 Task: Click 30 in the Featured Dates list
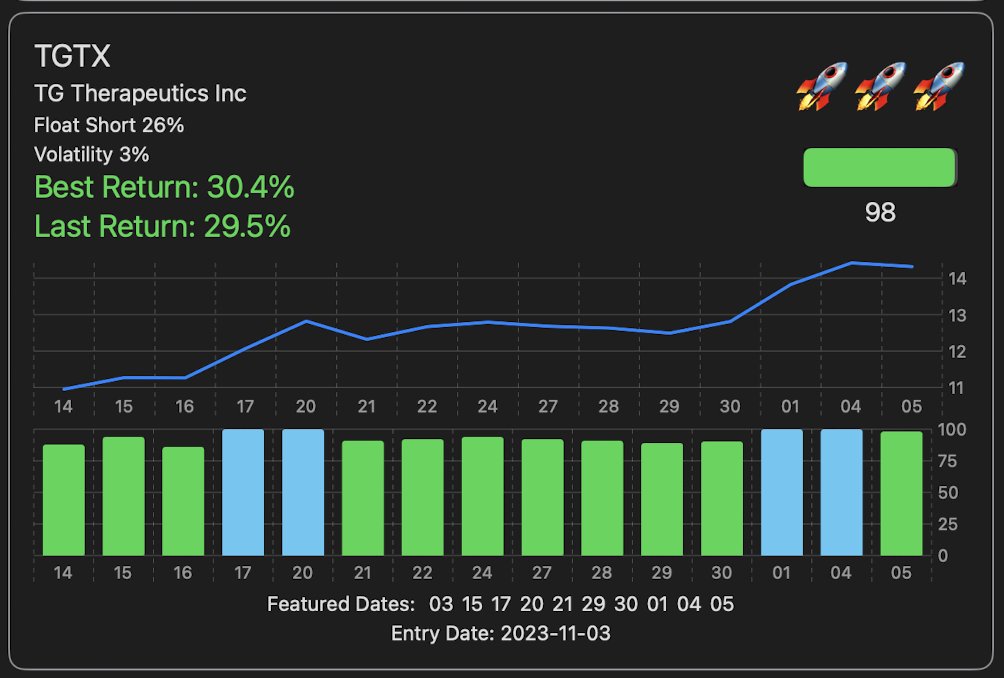pyautogui.click(x=626, y=604)
